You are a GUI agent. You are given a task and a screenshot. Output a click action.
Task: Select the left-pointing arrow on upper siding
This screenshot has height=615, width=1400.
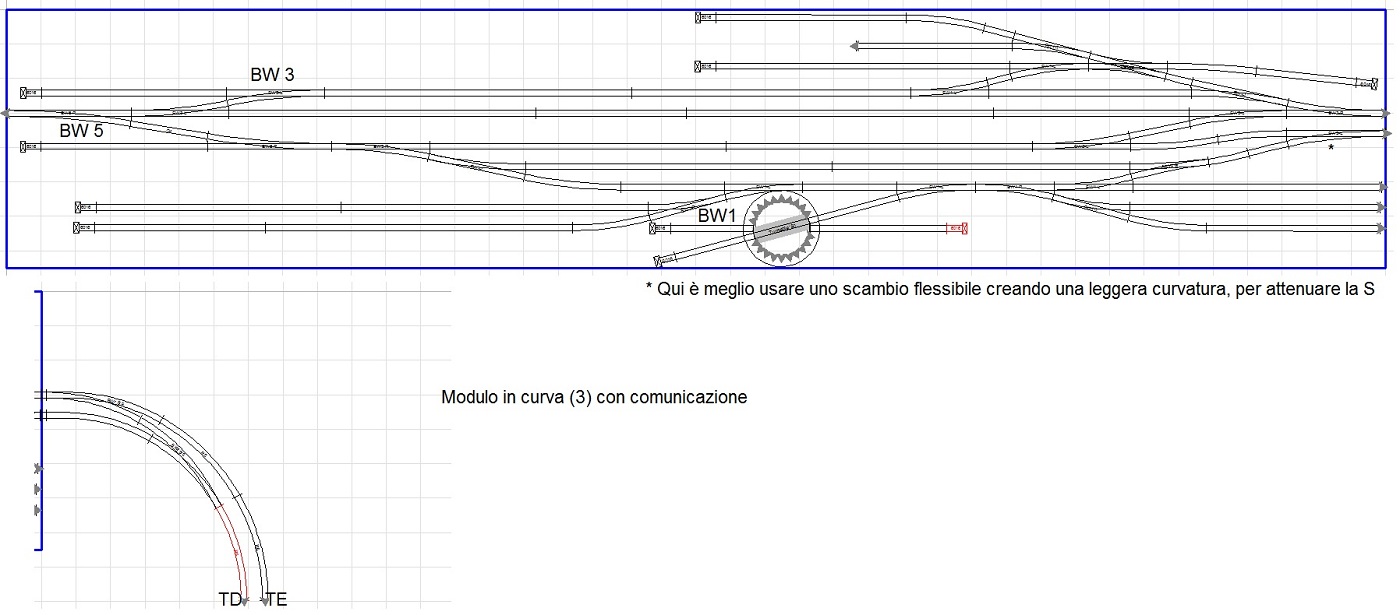(x=853, y=45)
